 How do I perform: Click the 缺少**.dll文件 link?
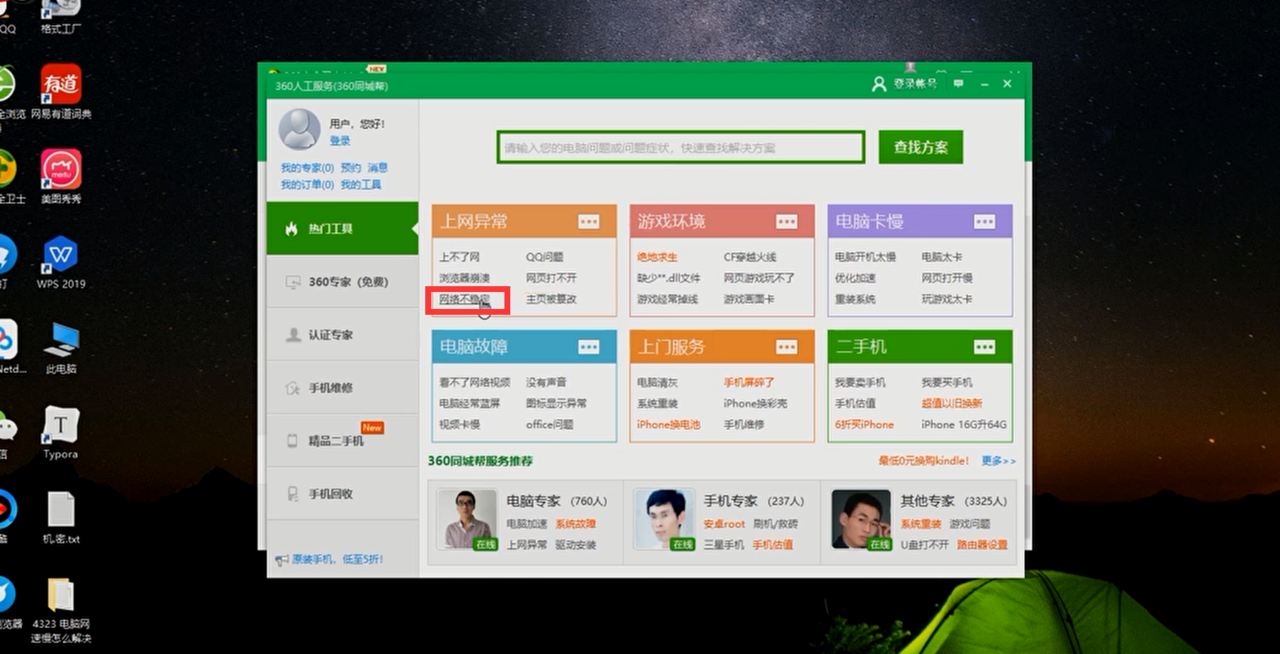[x=669, y=278]
